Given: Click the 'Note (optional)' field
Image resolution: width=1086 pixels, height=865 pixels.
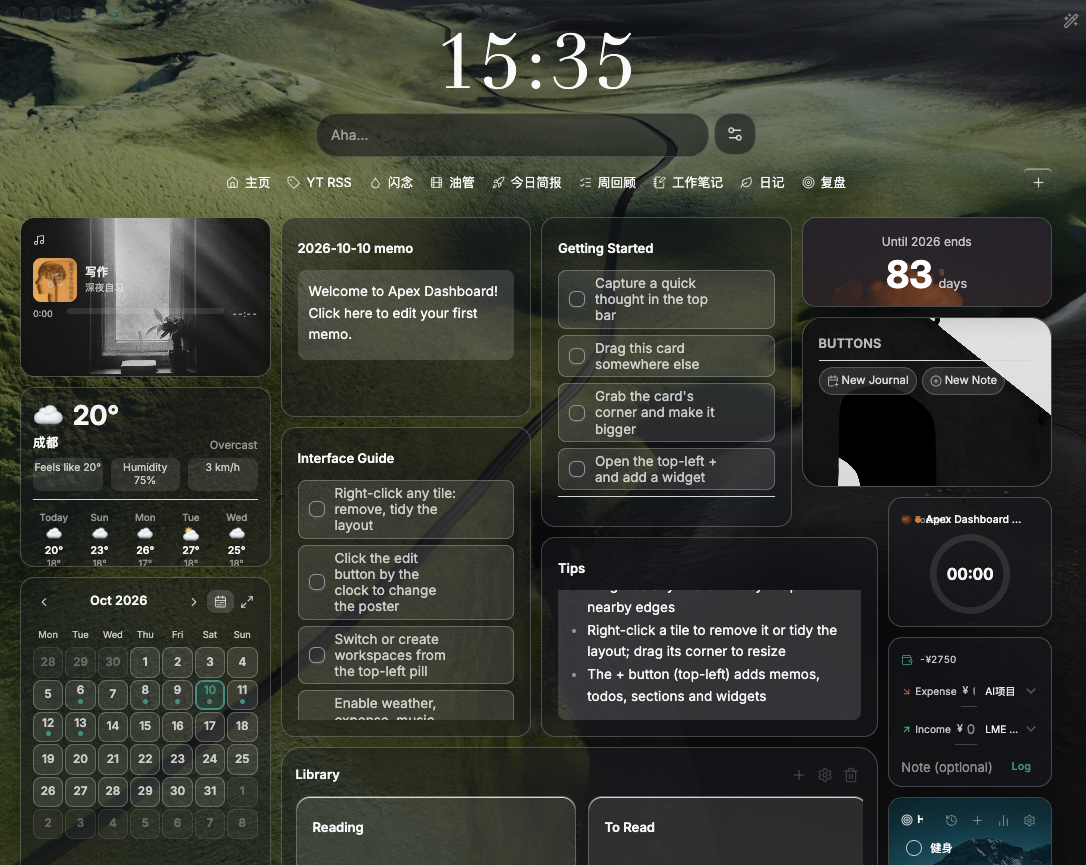Looking at the screenshot, I should click(947, 767).
